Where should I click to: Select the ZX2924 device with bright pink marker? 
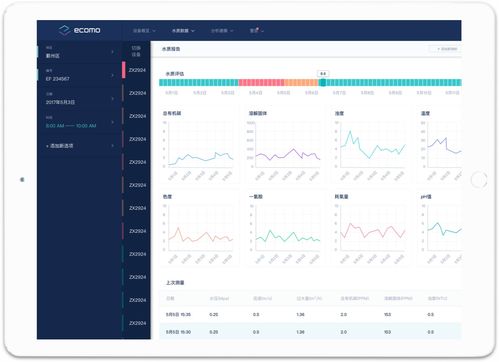[136, 70]
